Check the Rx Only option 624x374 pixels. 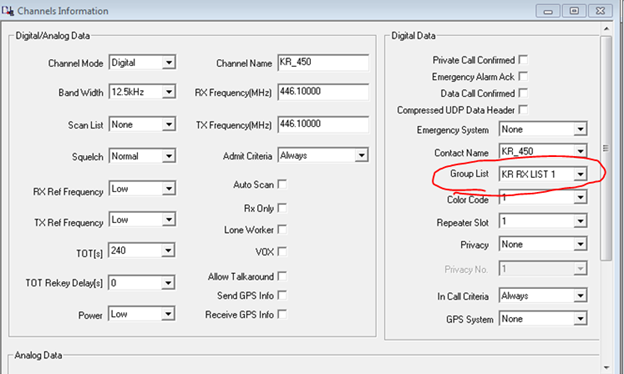click(282, 208)
